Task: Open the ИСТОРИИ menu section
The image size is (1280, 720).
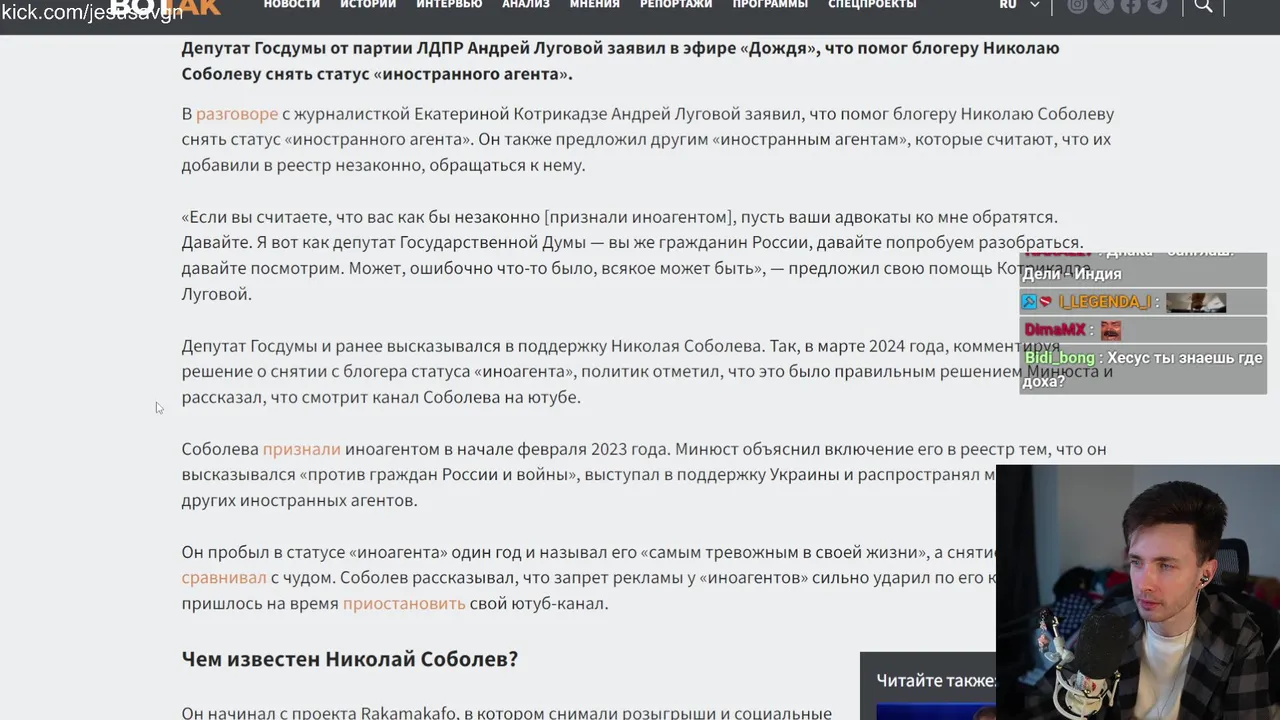Action: 368,5
